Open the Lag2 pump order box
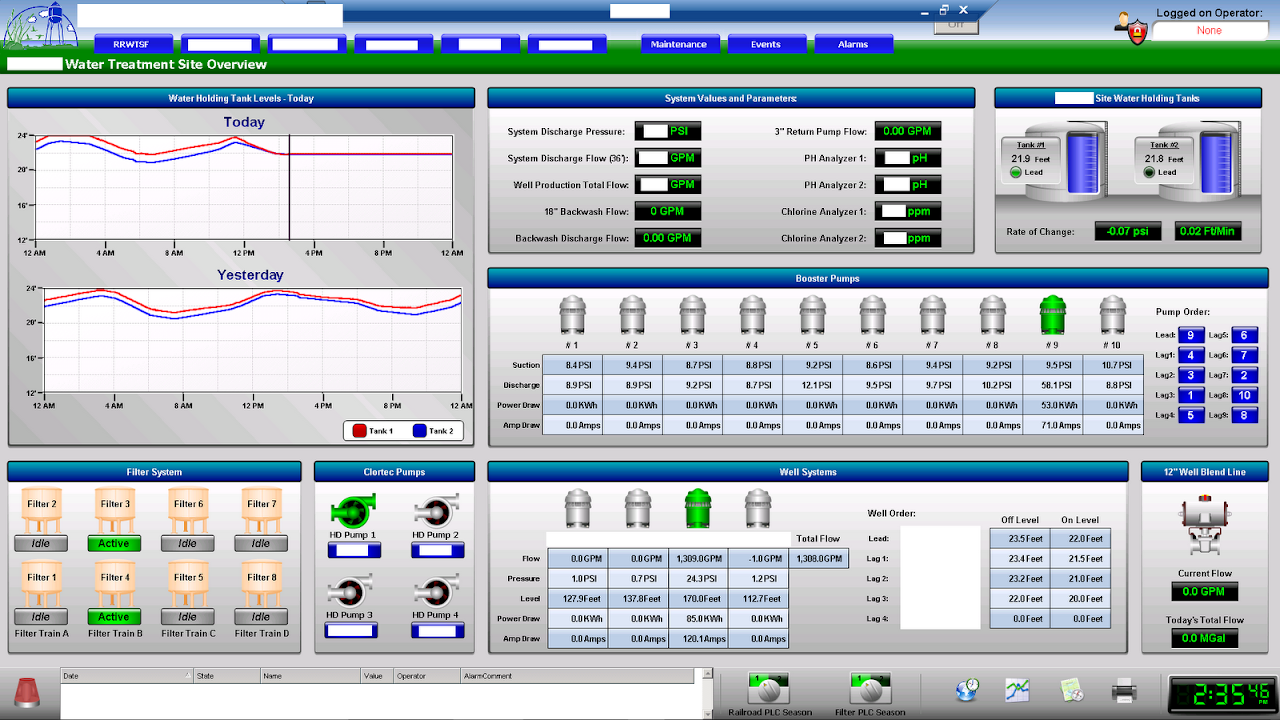Image resolution: width=1280 pixels, height=720 pixels. pyautogui.click(x=1191, y=375)
